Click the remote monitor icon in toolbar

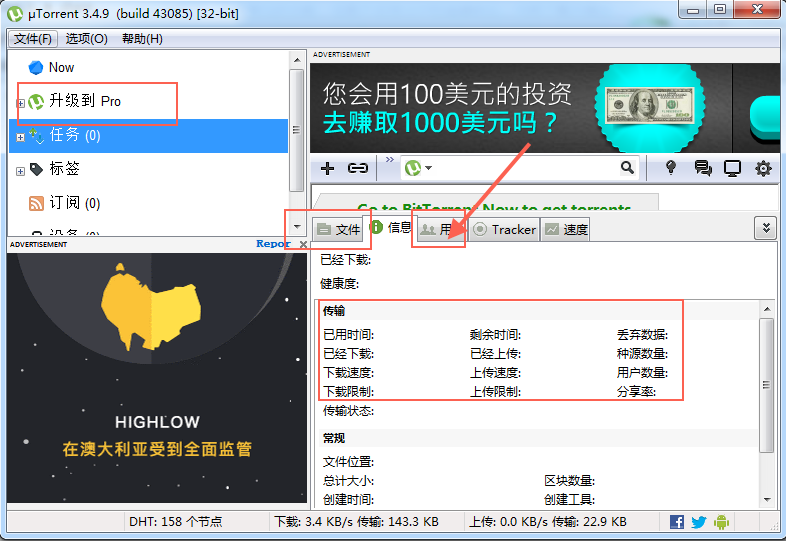coord(732,168)
